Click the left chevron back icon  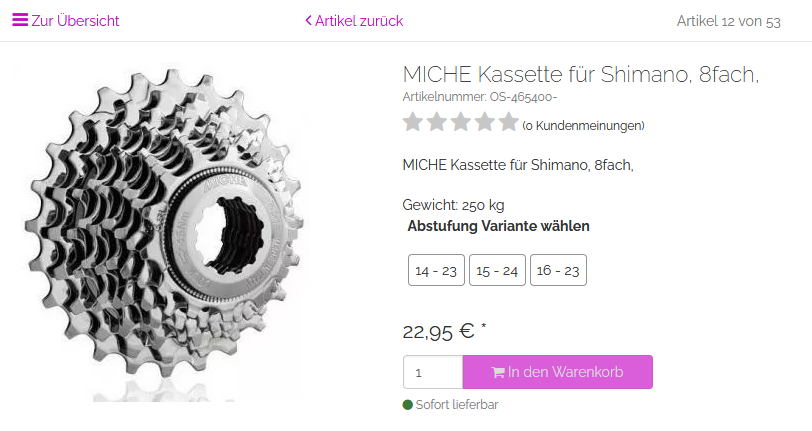[309, 21]
